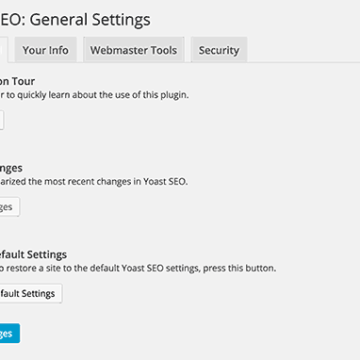Click the 'Tour' section heading
The image size is (360, 360).
click(x=24, y=81)
